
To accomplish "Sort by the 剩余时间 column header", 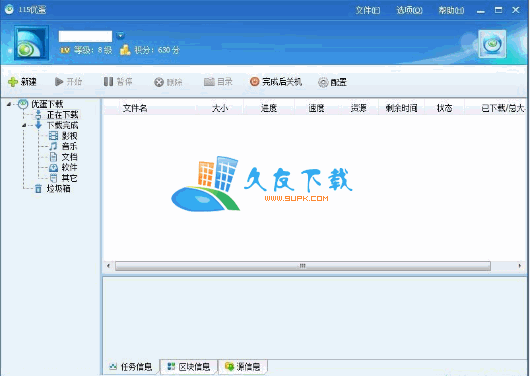I will [402, 108].
